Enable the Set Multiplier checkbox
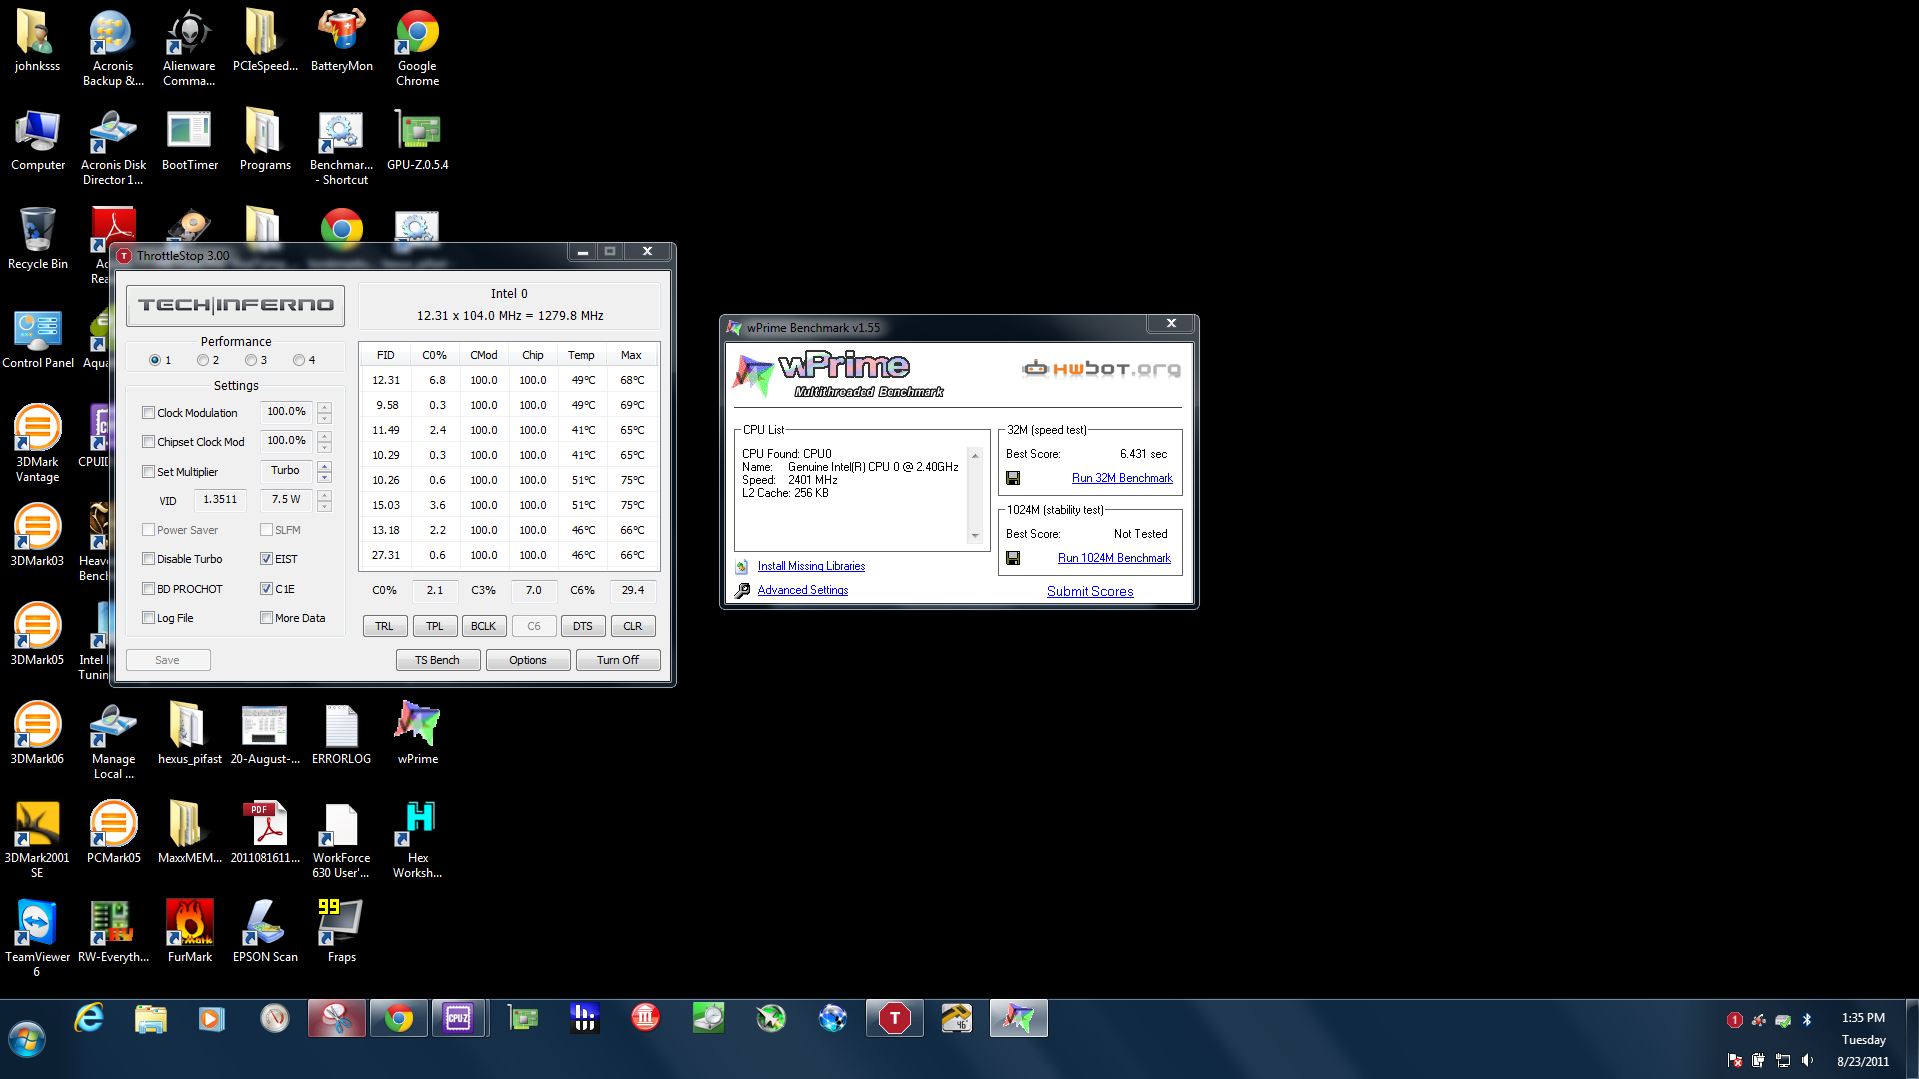This screenshot has width=1919, height=1079. tap(148, 471)
